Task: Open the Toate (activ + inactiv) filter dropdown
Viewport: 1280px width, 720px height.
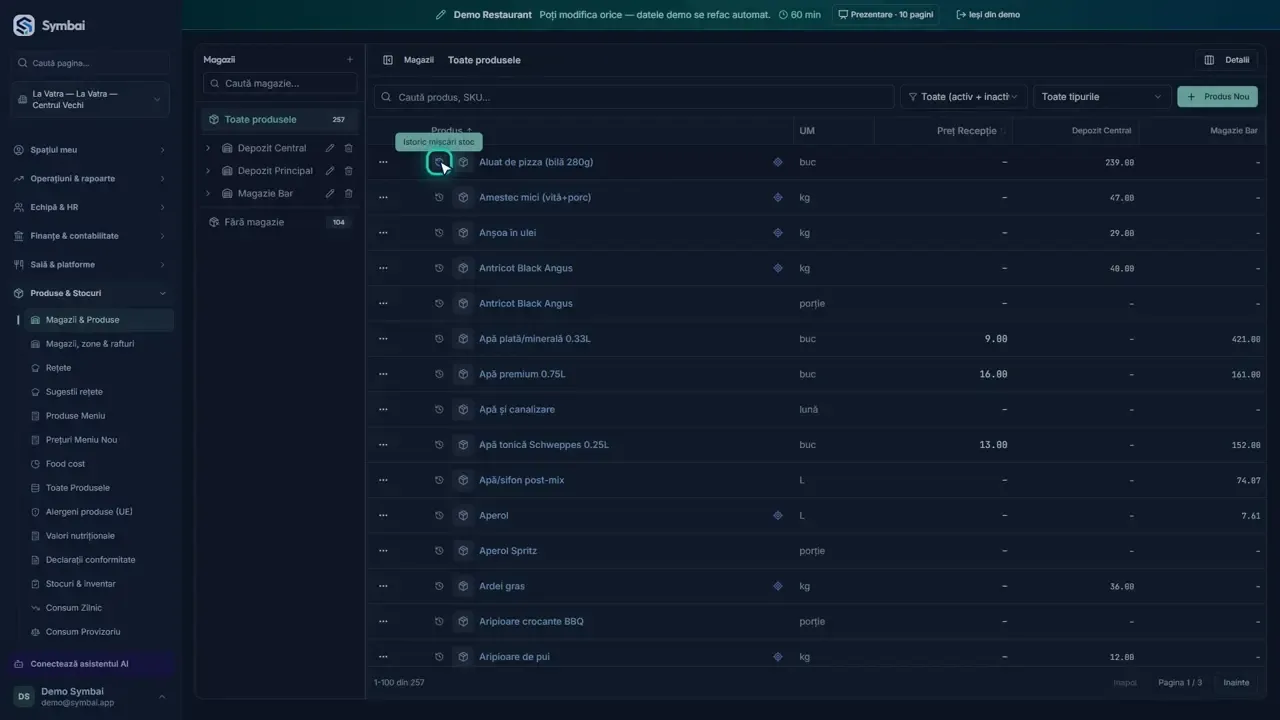Action: click(964, 97)
